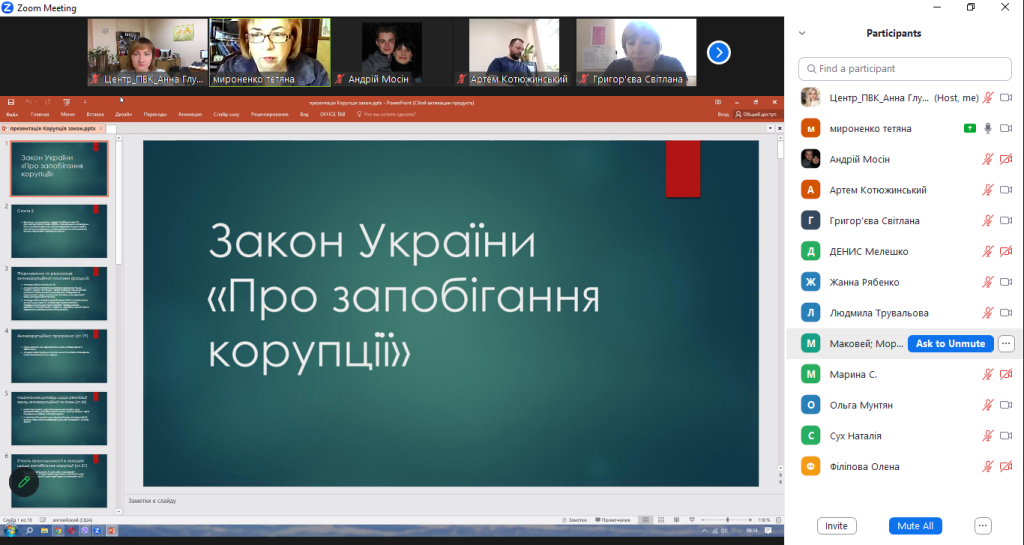Open more options next to Mute All

point(982,526)
